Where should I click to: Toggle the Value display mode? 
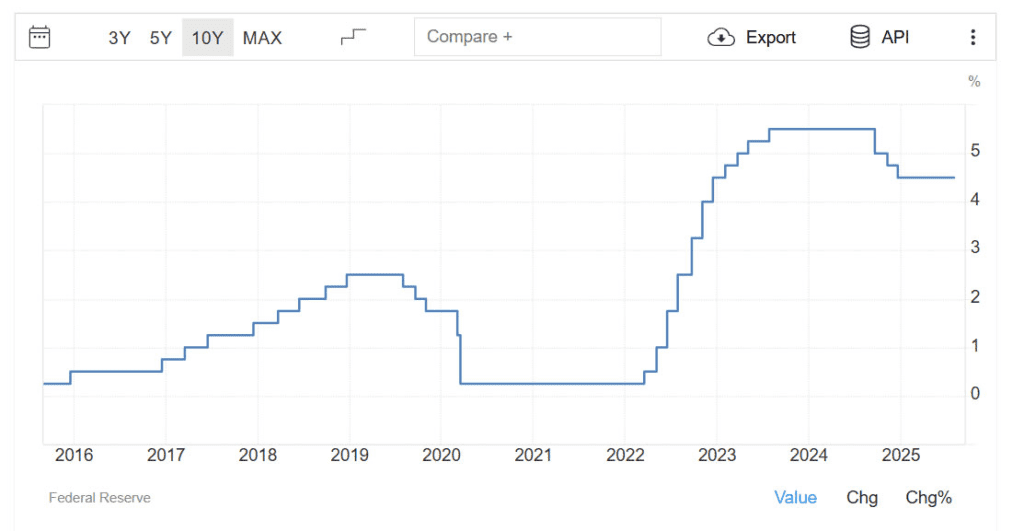pyautogui.click(x=795, y=497)
